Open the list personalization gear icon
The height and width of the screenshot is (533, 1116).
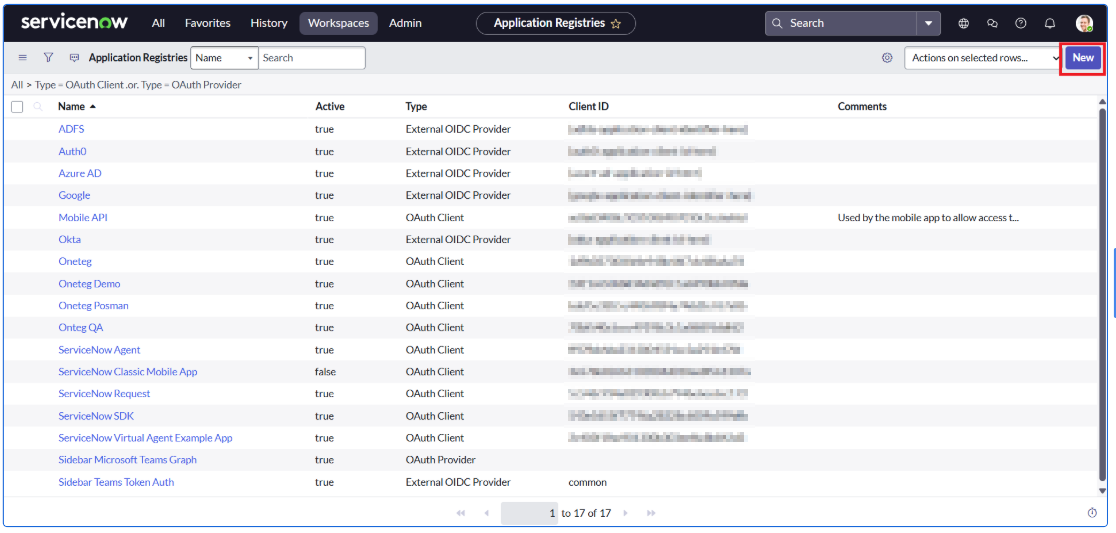(x=887, y=58)
